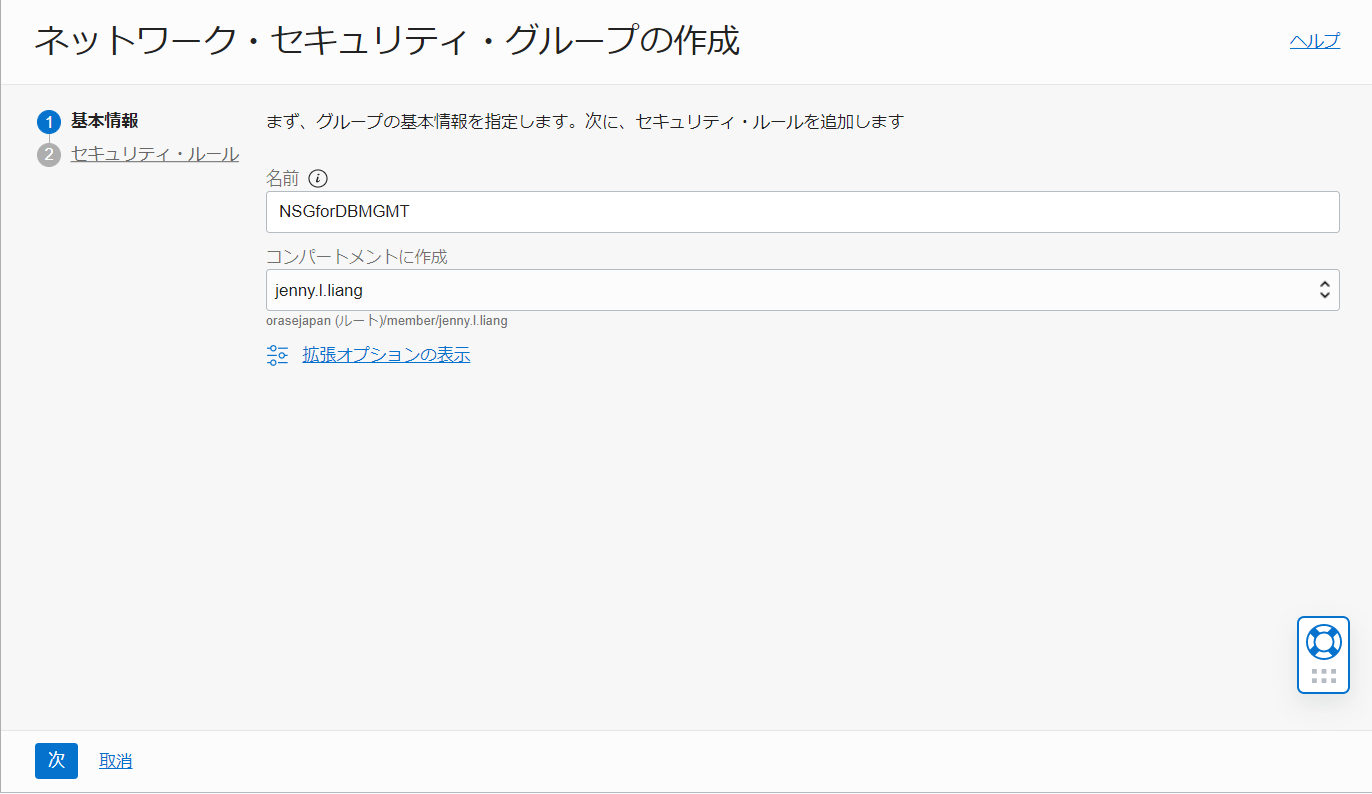1372x794 pixels.
Task: Go to the セキュリティ・ルール step
Action: [x=154, y=154]
